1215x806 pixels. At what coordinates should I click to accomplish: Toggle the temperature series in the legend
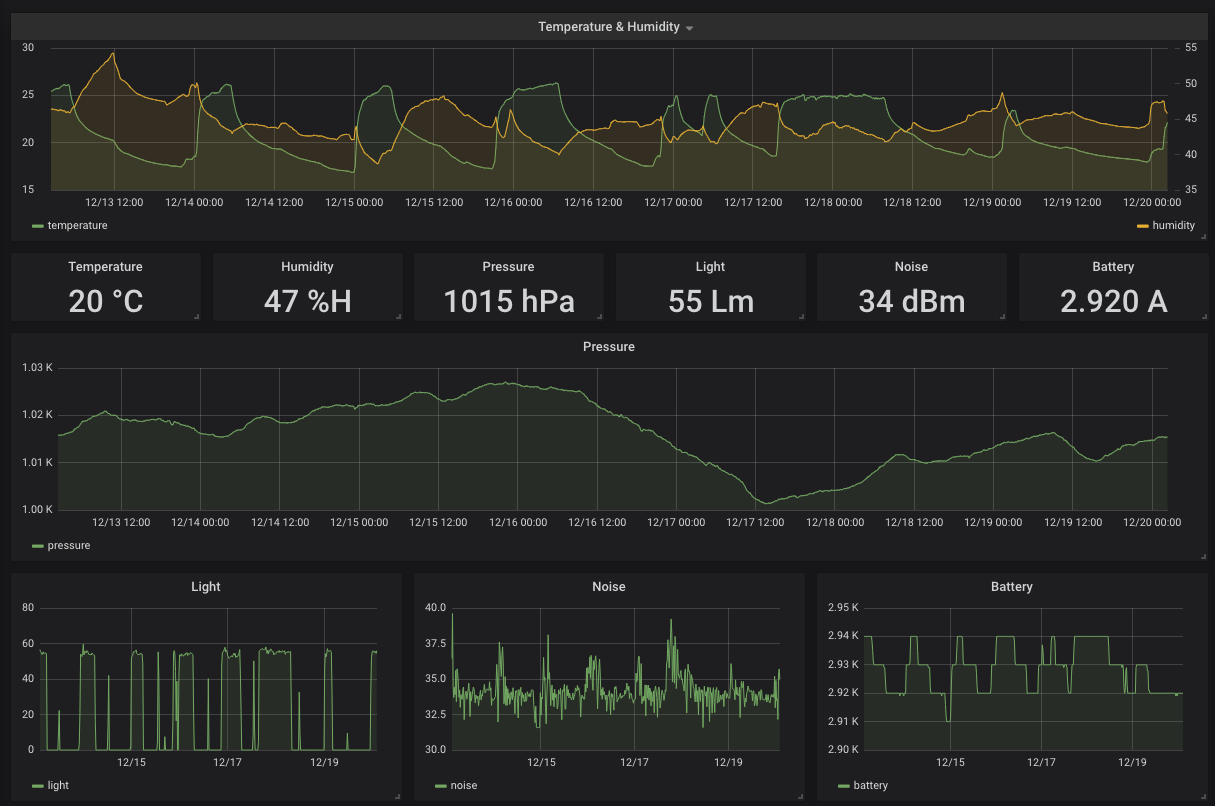[77, 226]
